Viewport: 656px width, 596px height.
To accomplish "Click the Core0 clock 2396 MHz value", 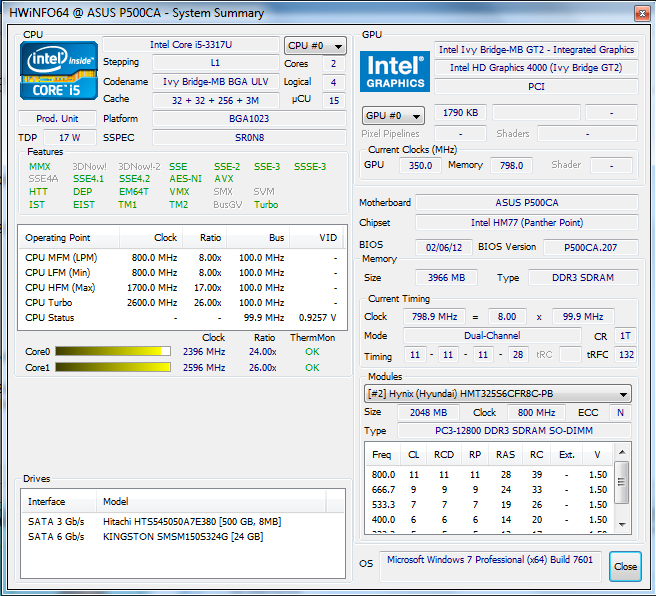I will pos(204,352).
